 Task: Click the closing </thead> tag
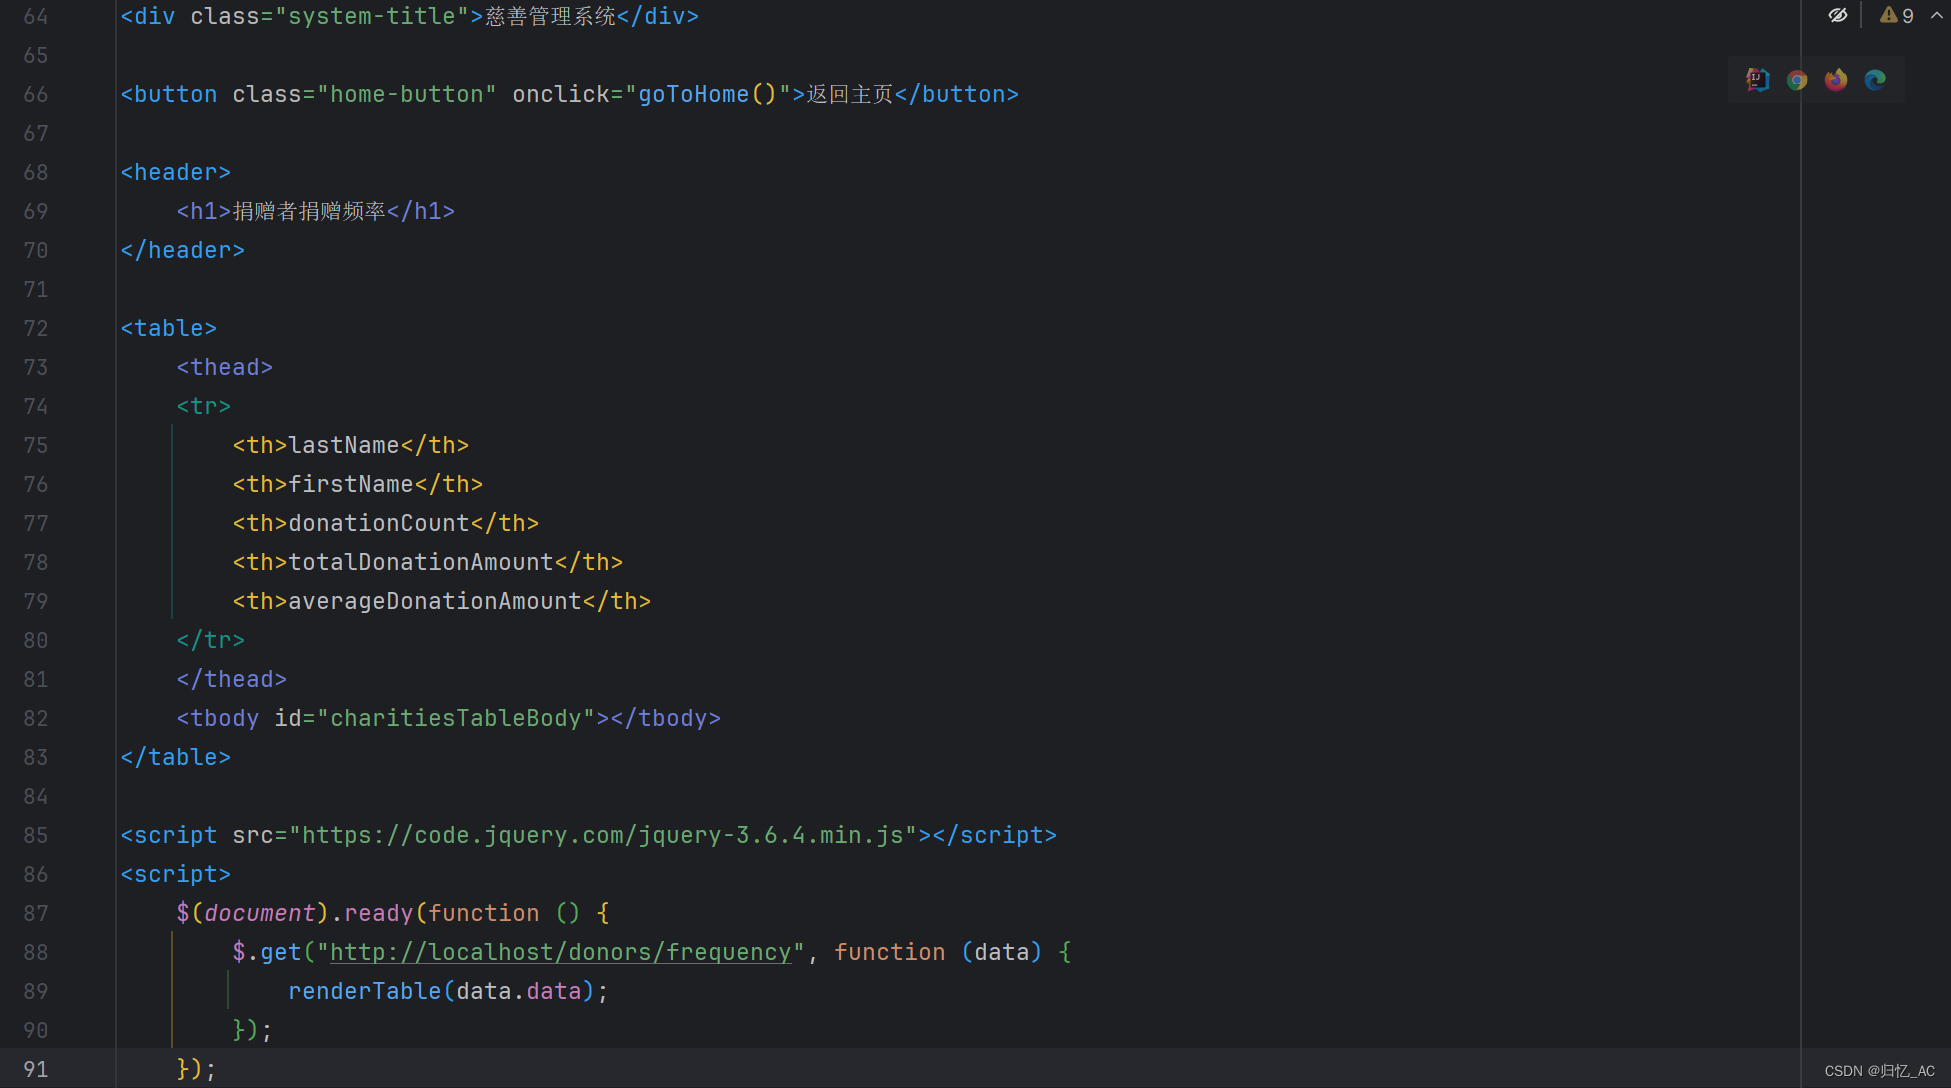(232, 679)
